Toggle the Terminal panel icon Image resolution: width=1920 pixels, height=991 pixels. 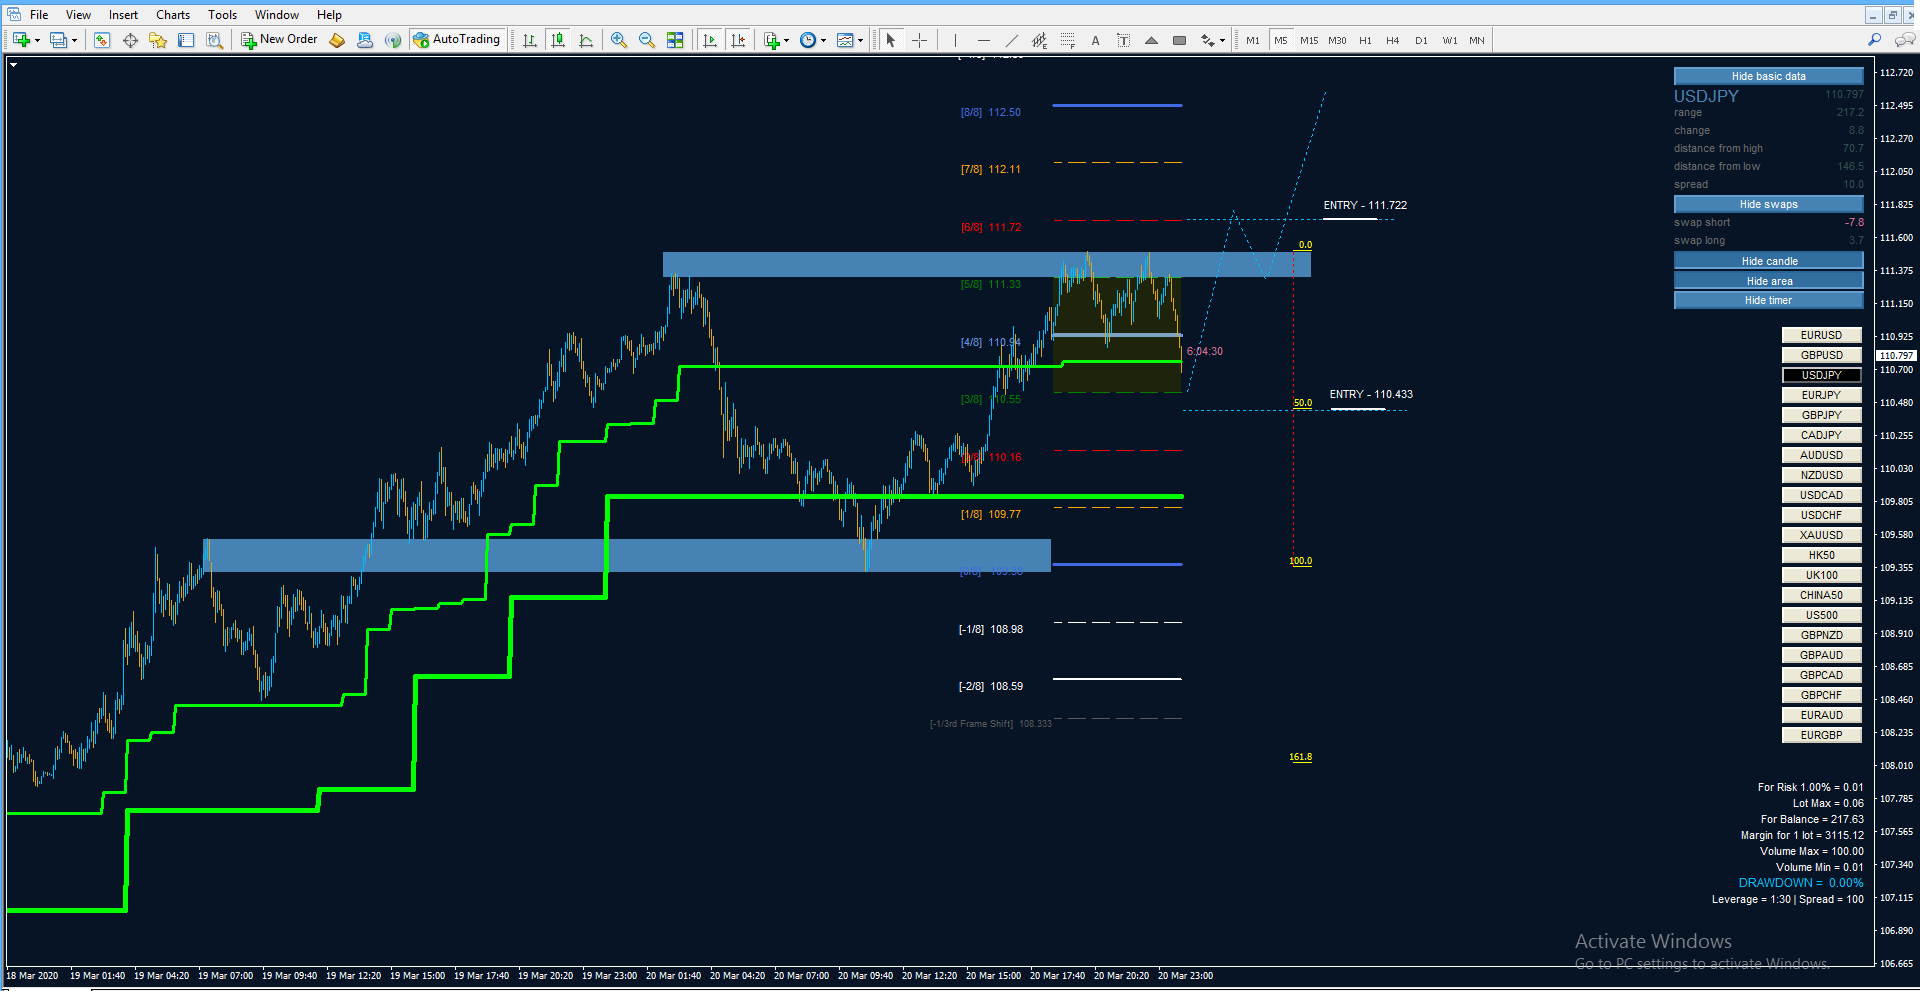(x=186, y=40)
